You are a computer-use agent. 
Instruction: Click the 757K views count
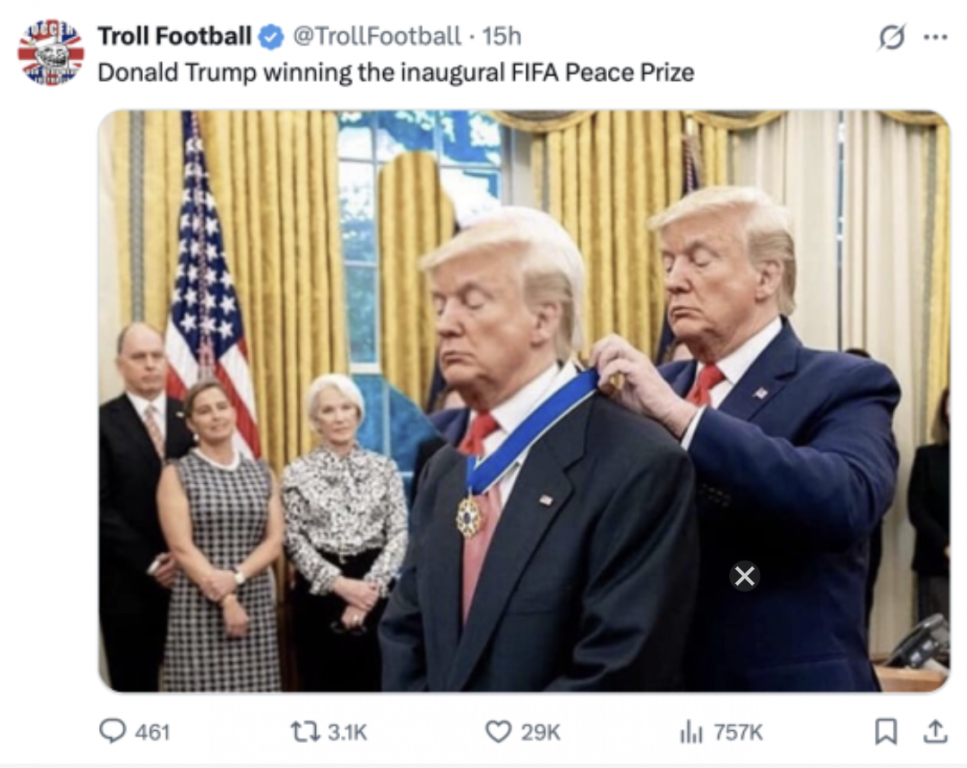click(x=738, y=732)
